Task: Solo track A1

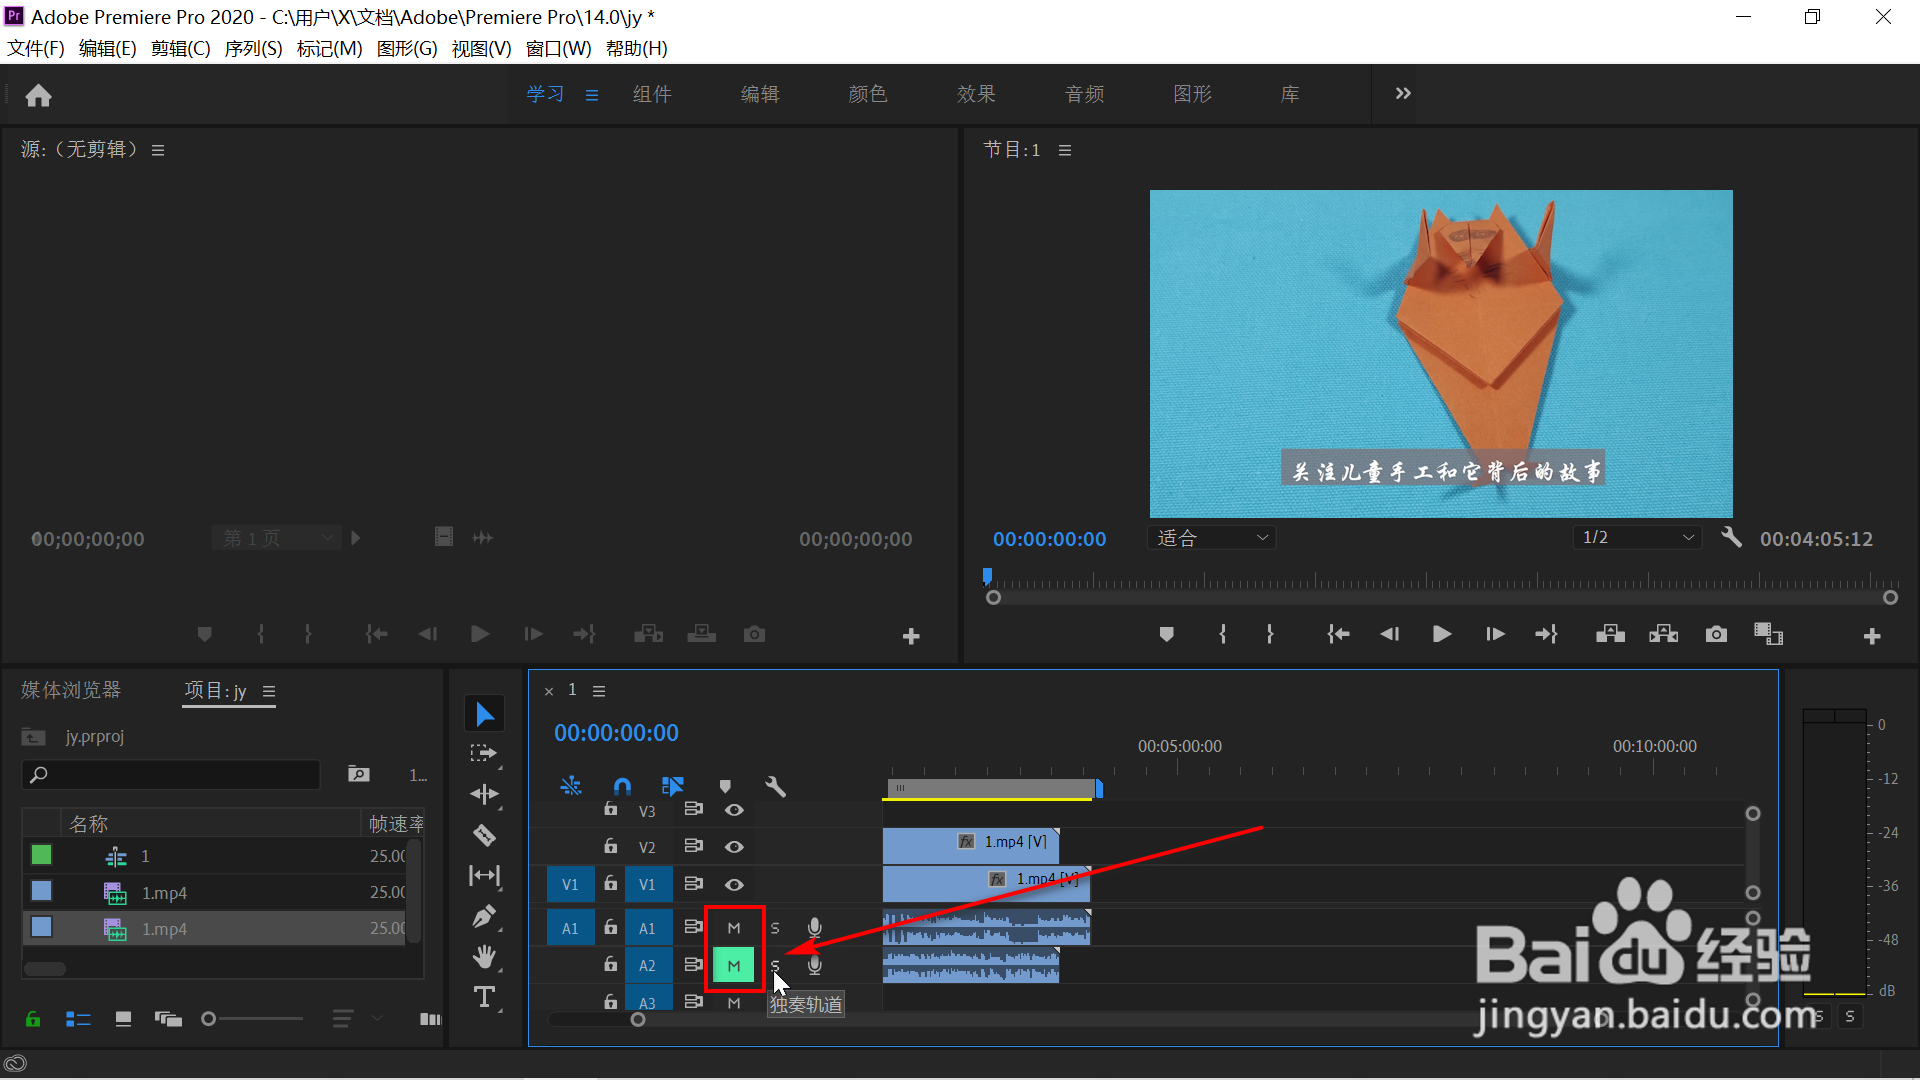Action: pyautogui.click(x=775, y=929)
